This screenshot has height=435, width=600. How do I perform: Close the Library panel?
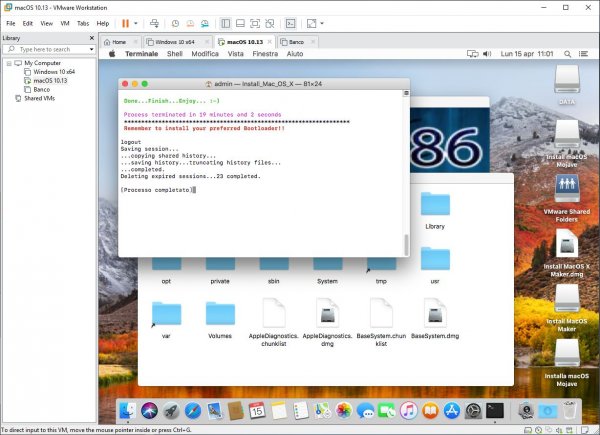(92, 38)
